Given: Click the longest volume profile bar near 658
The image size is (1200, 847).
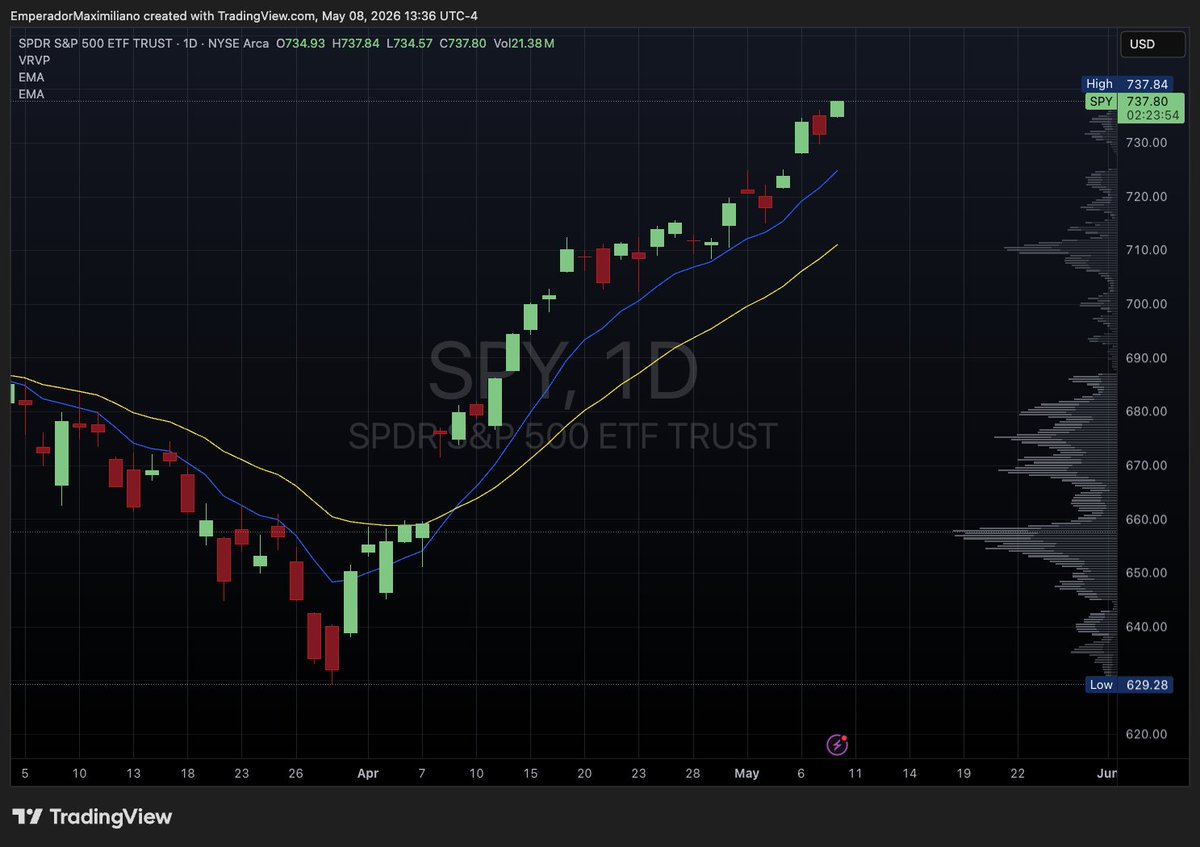Looking at the screenshot, I should (x=1035, y=531).
